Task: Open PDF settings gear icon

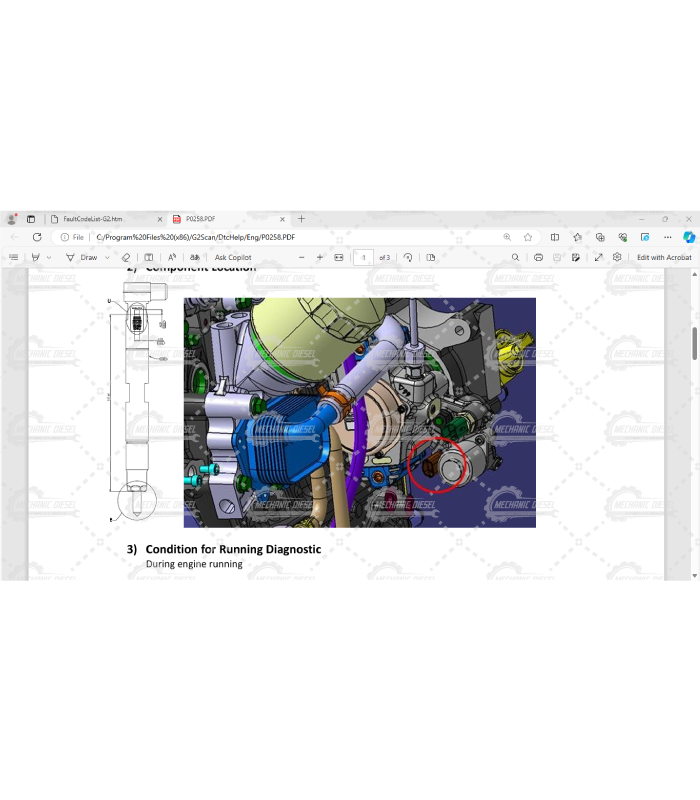Action: click(x=617, y=257)
